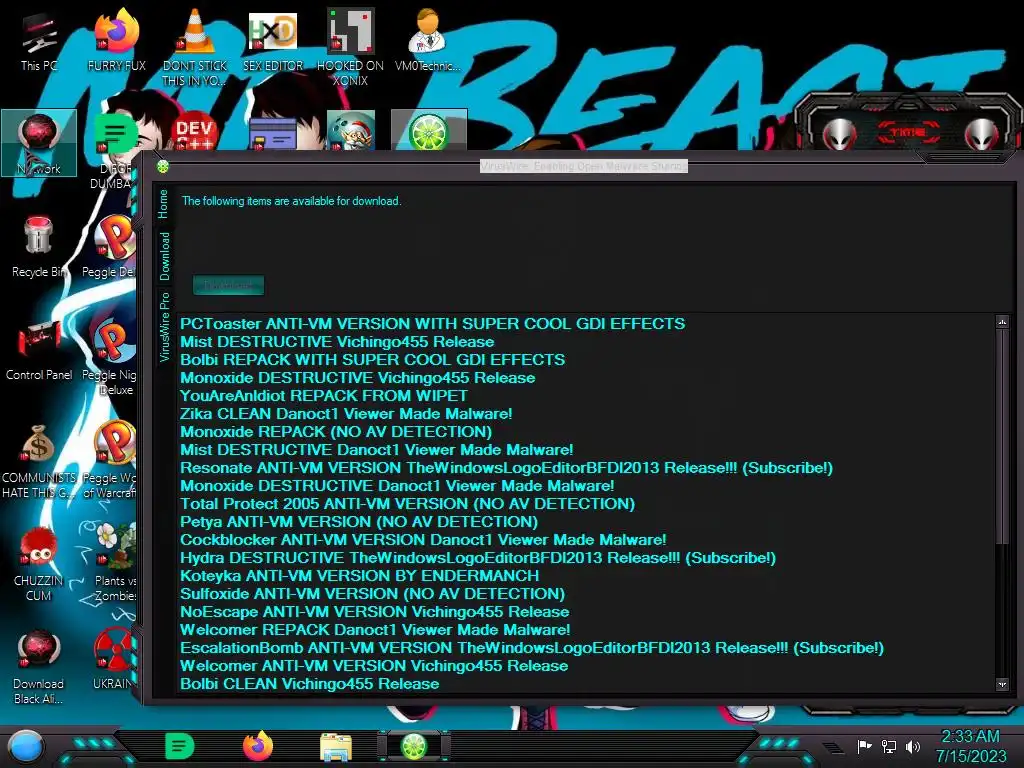Select Total Protect 2005 ANTI-VM entry
1024x768 pixels.
408,504
